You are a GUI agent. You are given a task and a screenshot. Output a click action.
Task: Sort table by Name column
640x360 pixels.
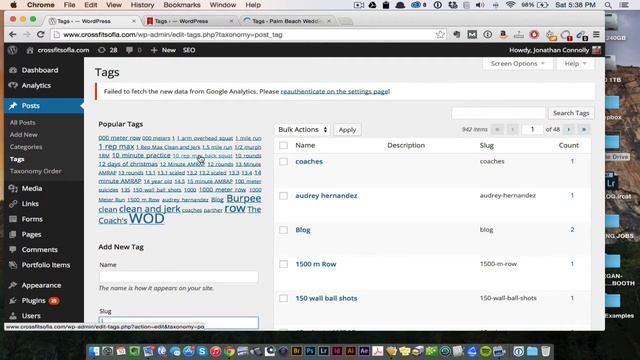pos(305,145)
